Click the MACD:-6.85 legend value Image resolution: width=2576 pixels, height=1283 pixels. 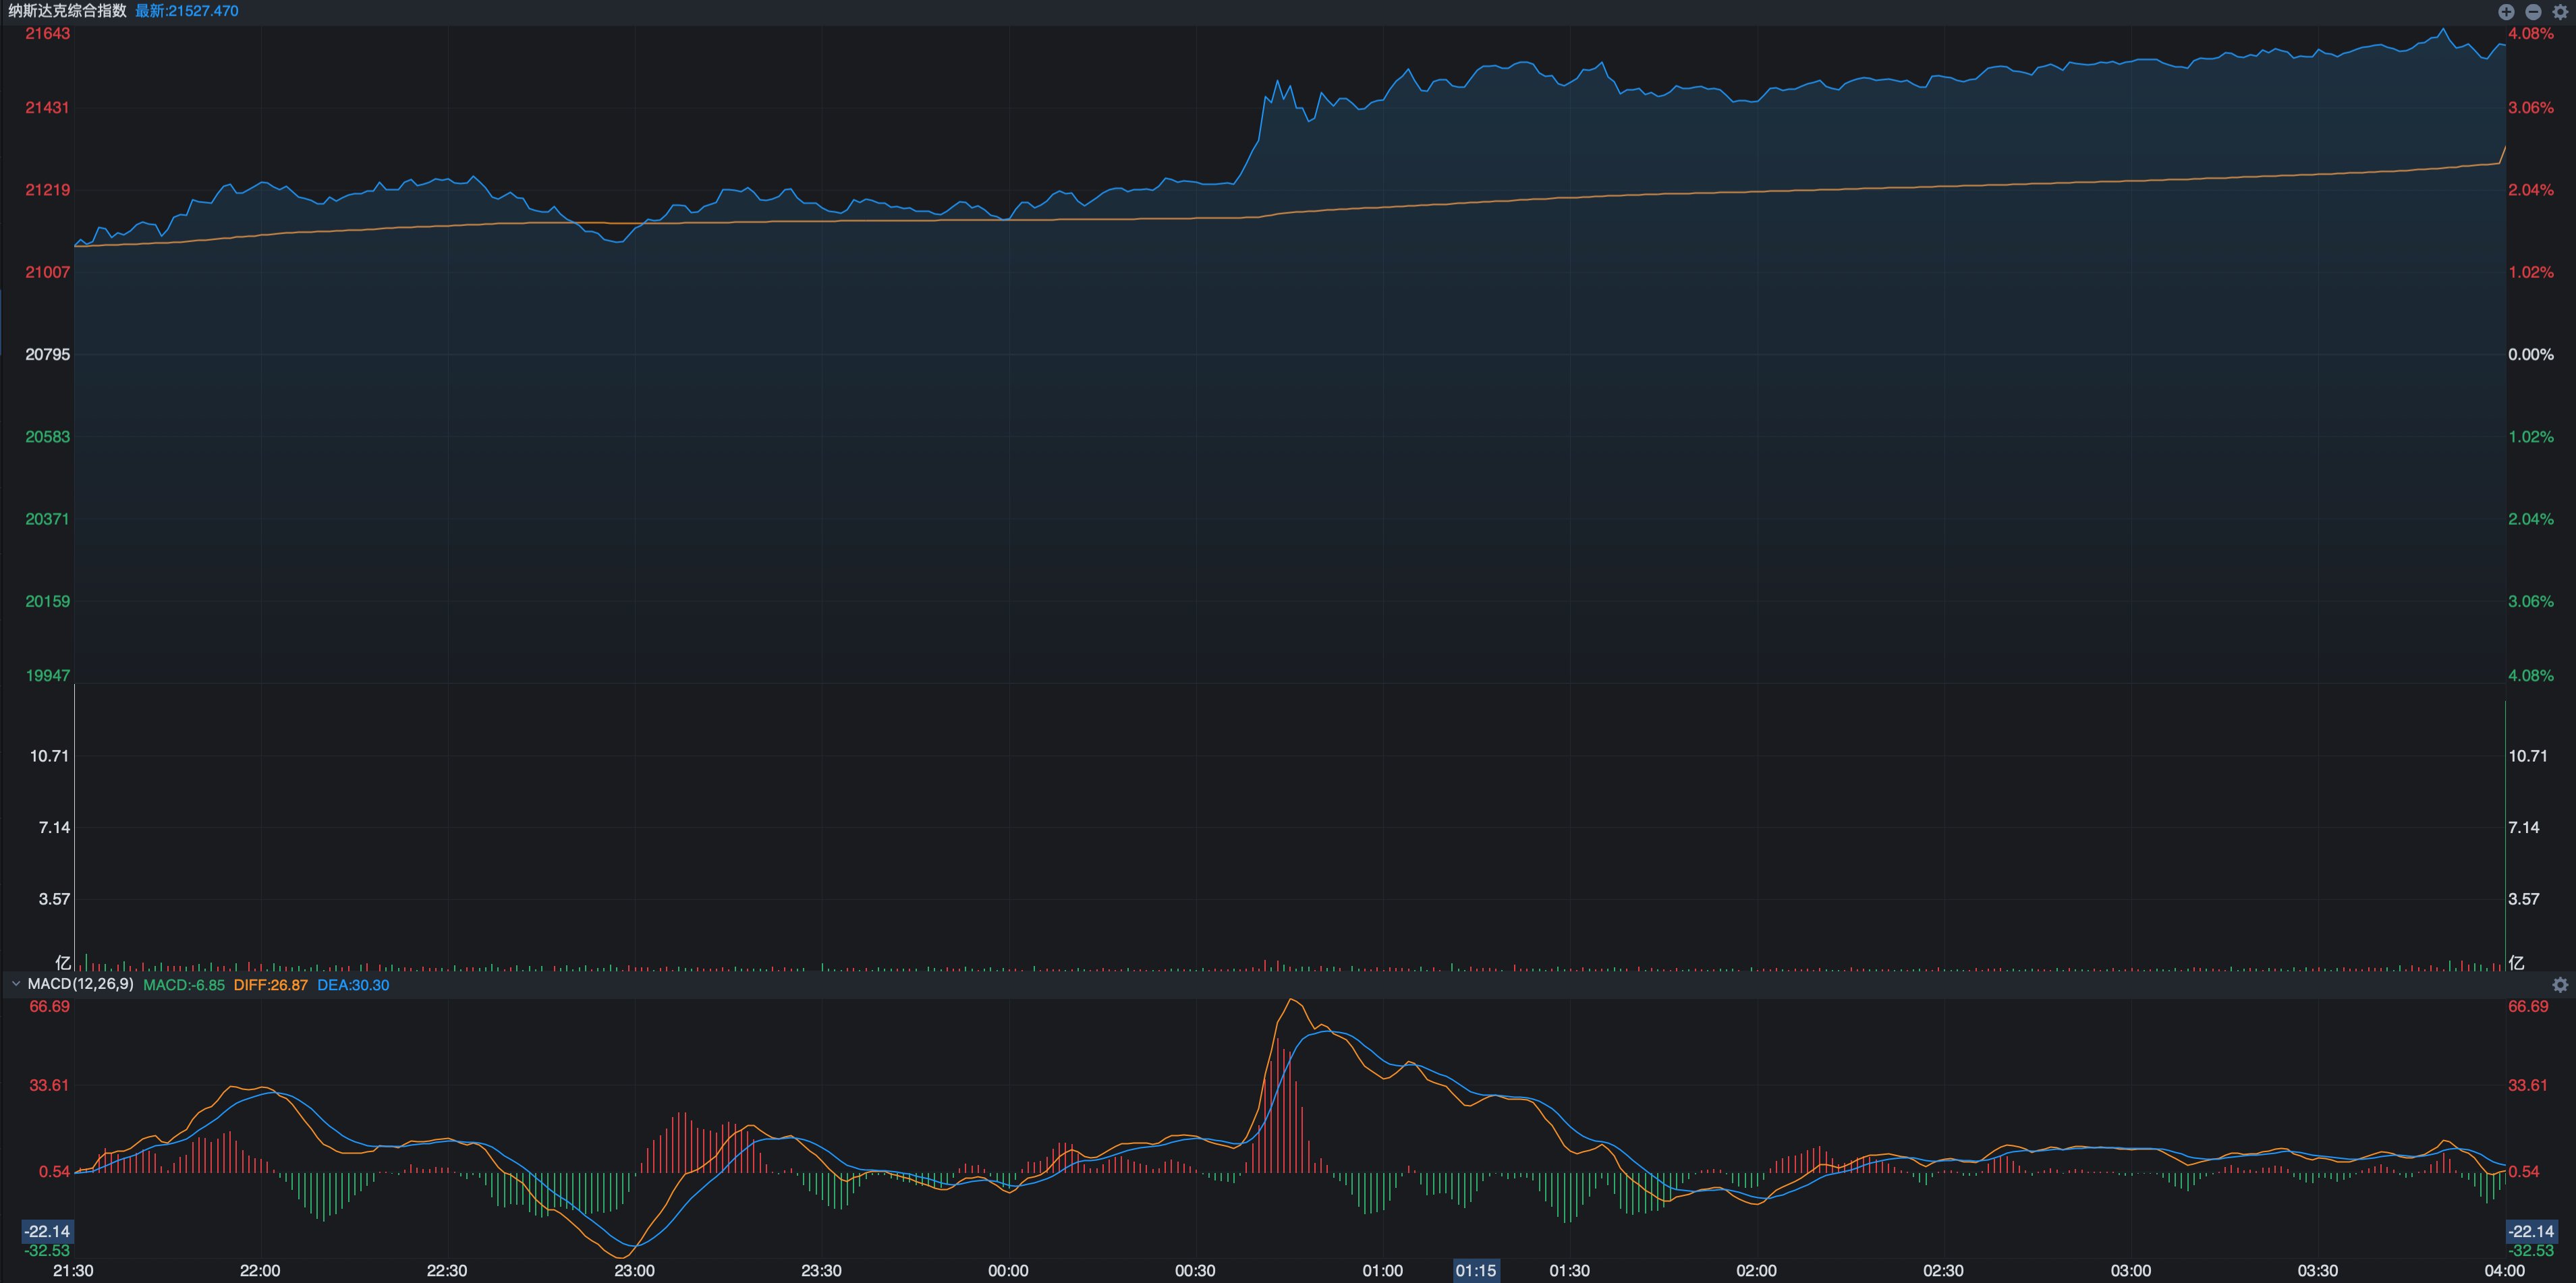tap(184, 985)
